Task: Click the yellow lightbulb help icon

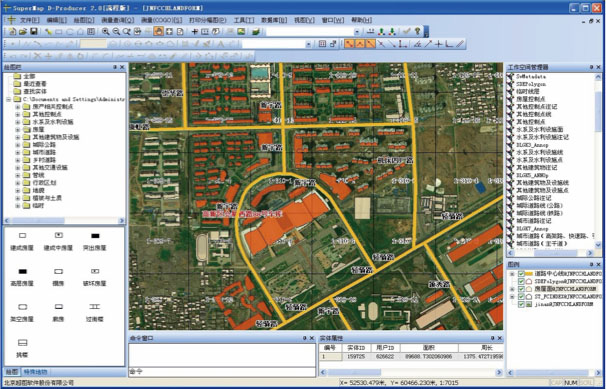Action: pos(417,32)
